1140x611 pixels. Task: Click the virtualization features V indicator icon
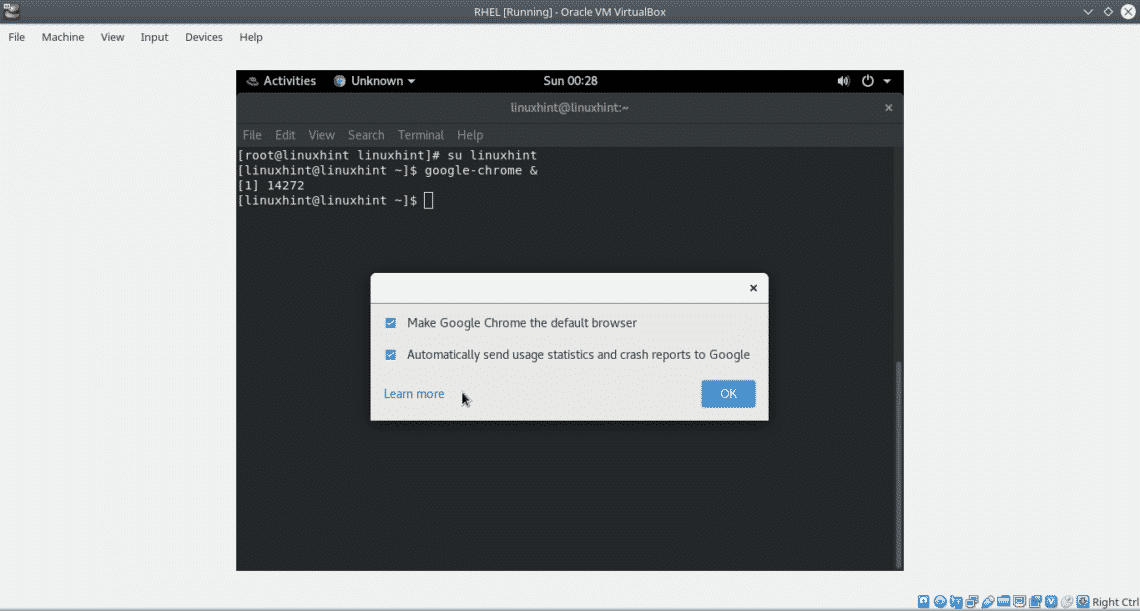point(1051,602)
